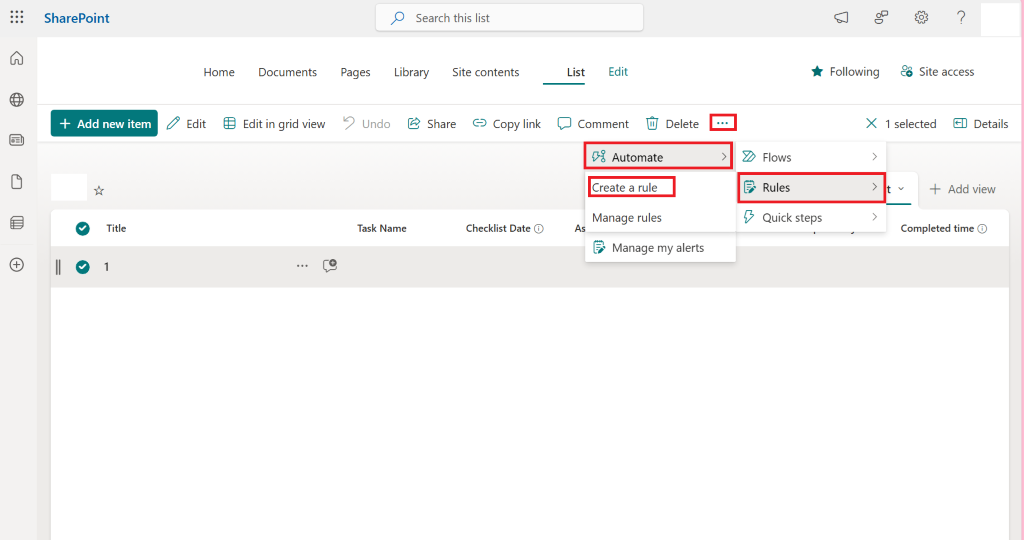Show info icon for Completed time
Viewport: 1024px width, 540px height.
click(x=982, y=229)
